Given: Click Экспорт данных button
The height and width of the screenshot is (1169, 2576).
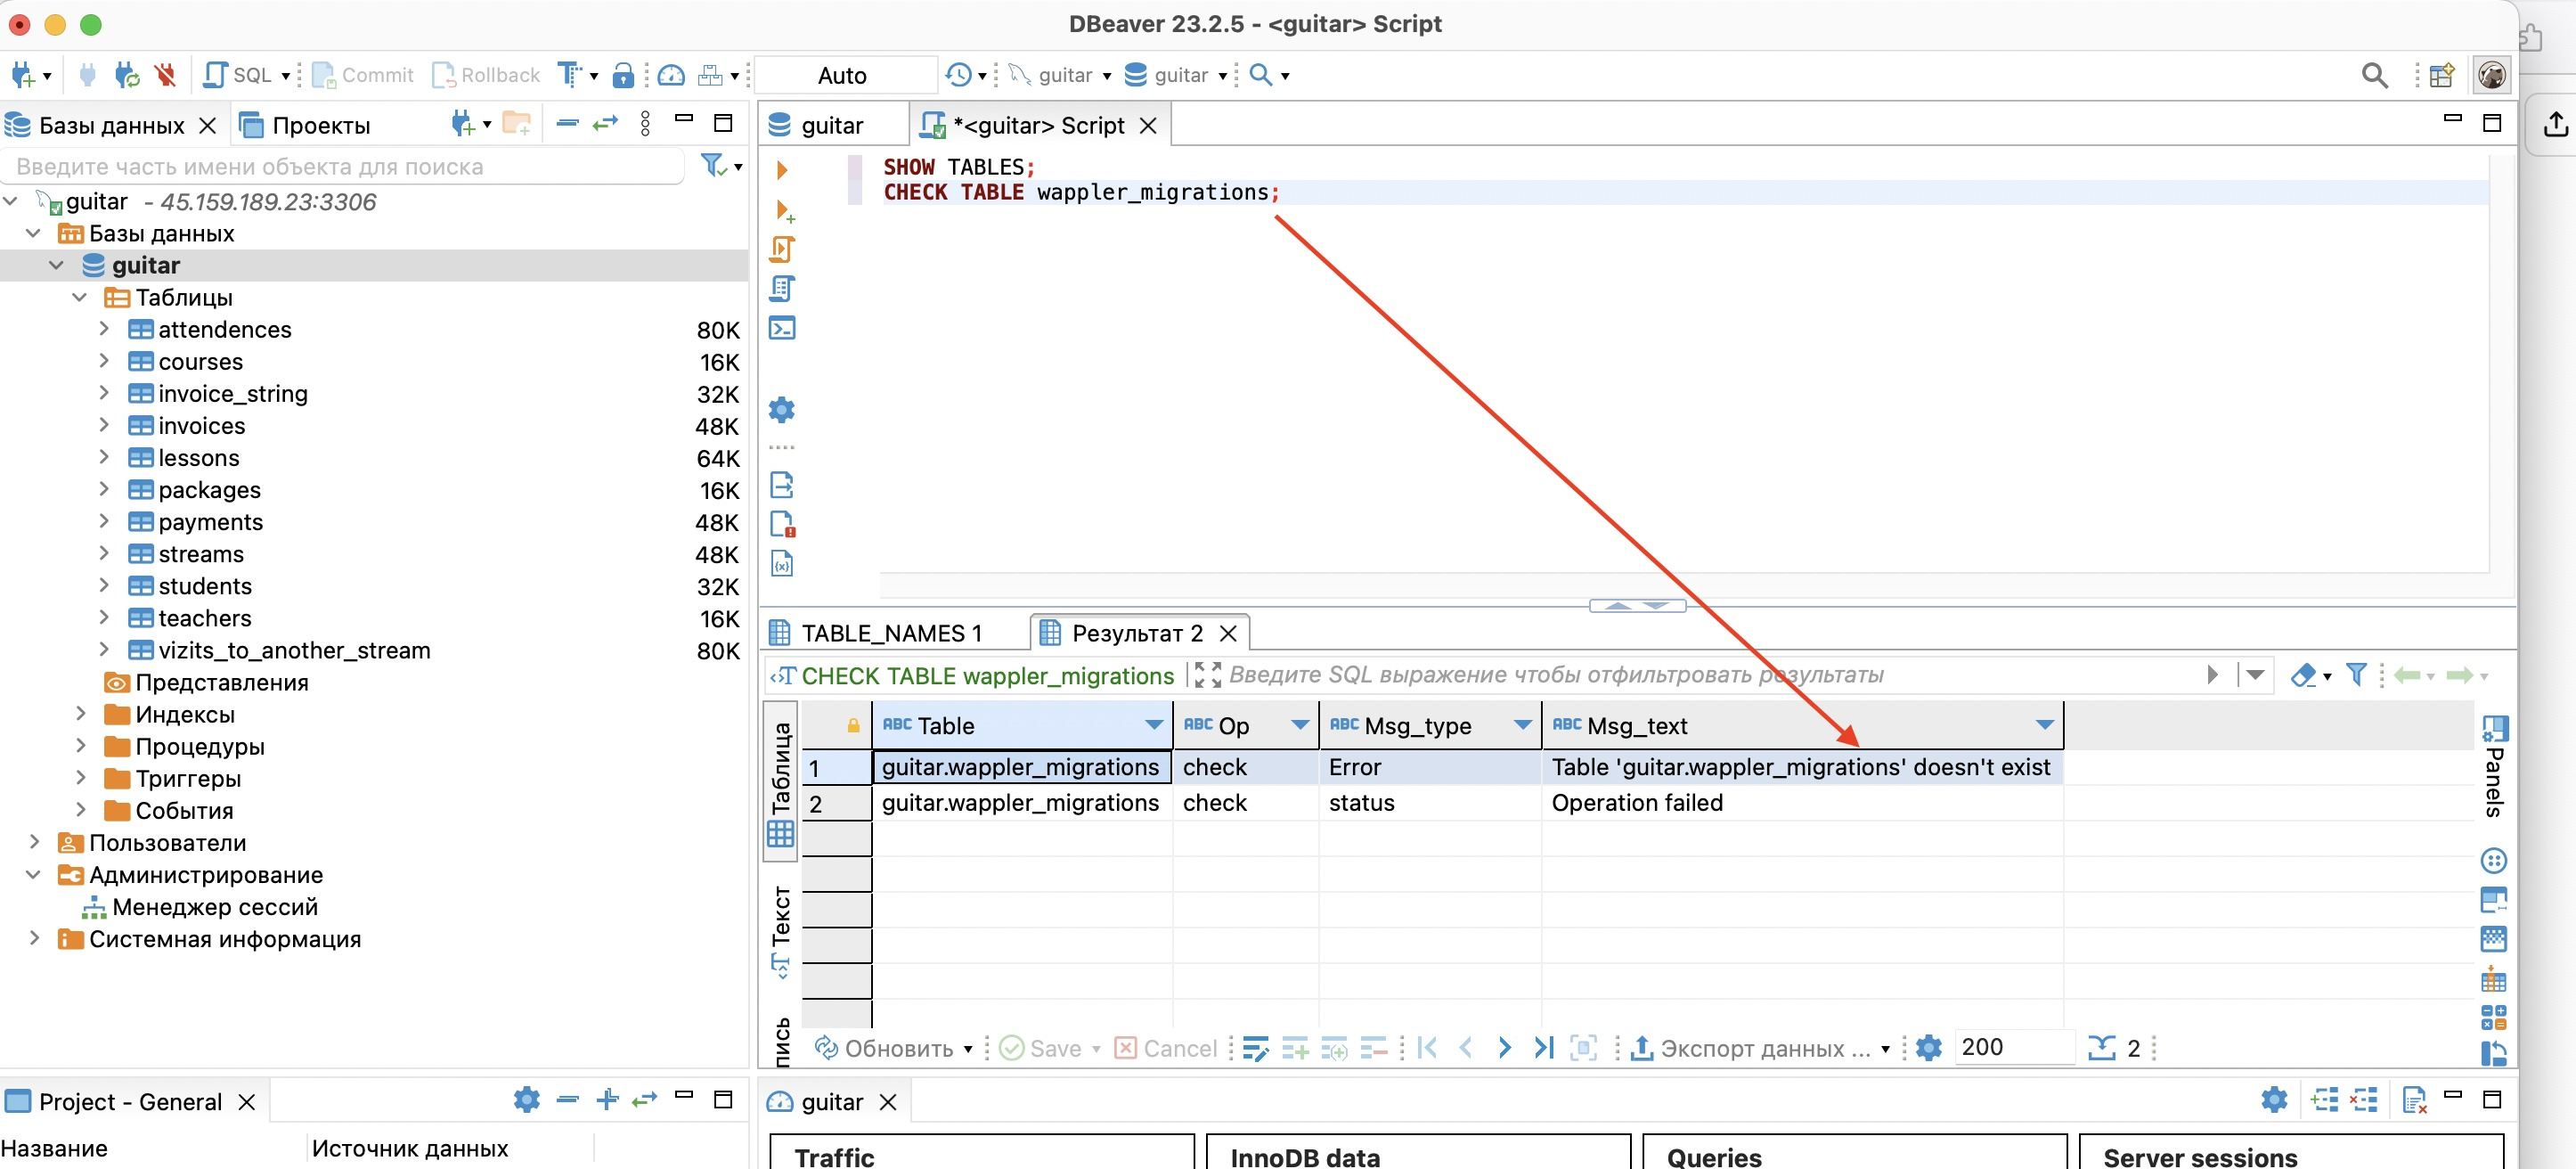Looking at the screenshot, I should [x=1759, y=1047].
